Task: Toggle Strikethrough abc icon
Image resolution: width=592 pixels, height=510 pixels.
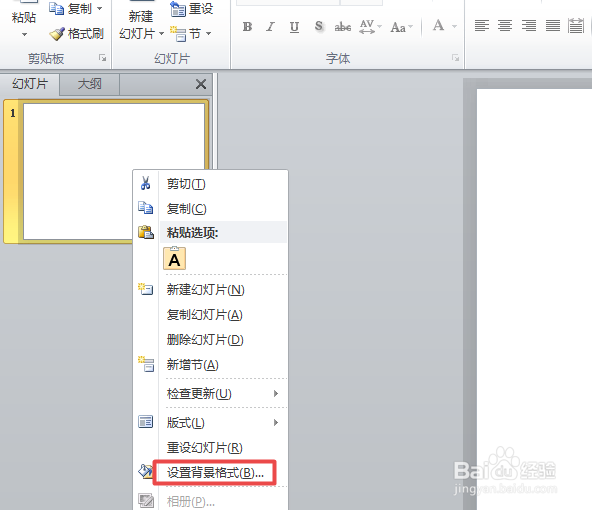Action: (x=343, y=27)
